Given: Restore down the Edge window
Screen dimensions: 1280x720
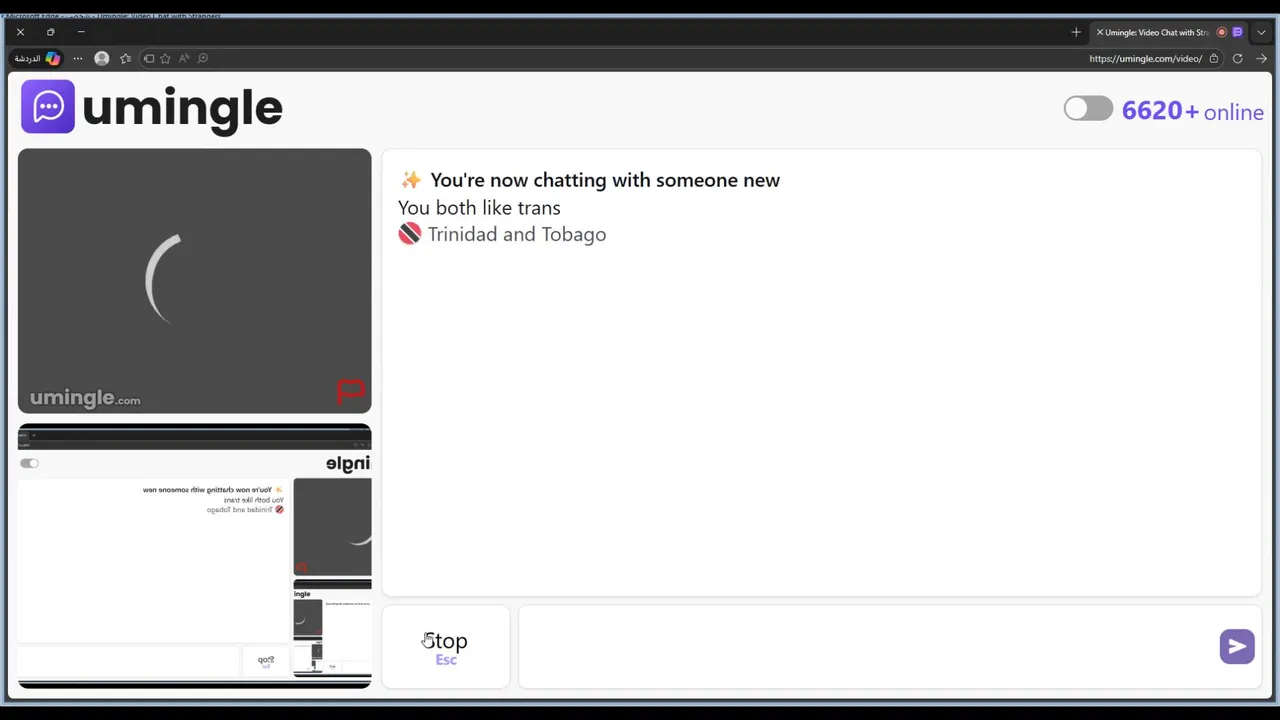Looking at the screenshot, I should pos(50,32).
